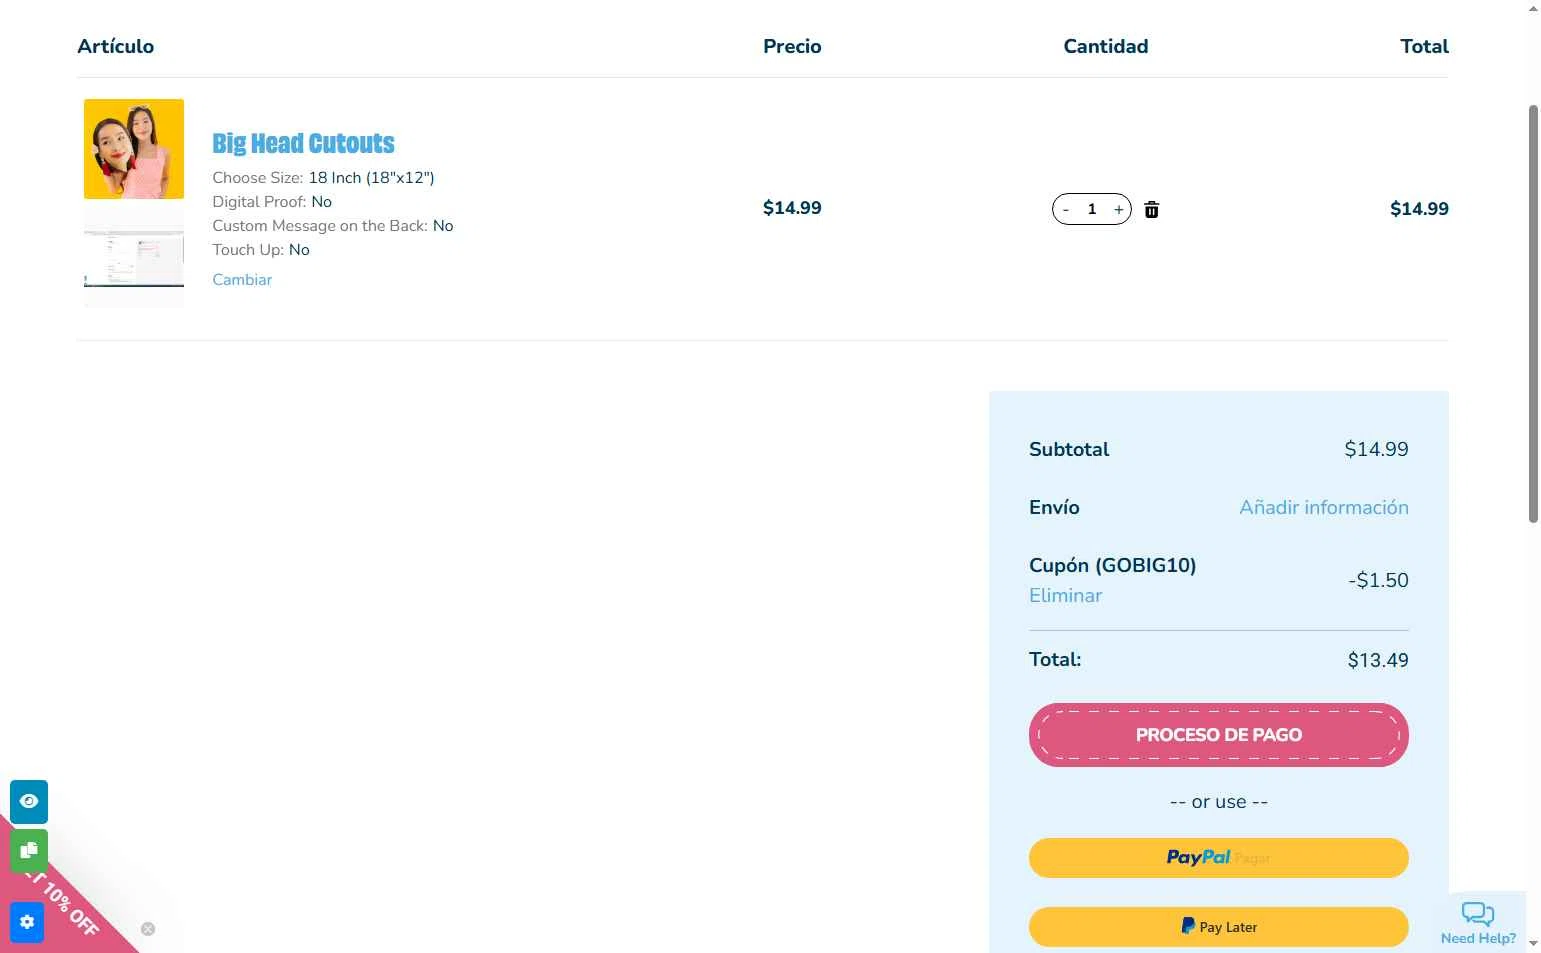Click the Digital Proof: No option text
The width and height of the screenshot is (1541, 953).
[x=272, y=202]
